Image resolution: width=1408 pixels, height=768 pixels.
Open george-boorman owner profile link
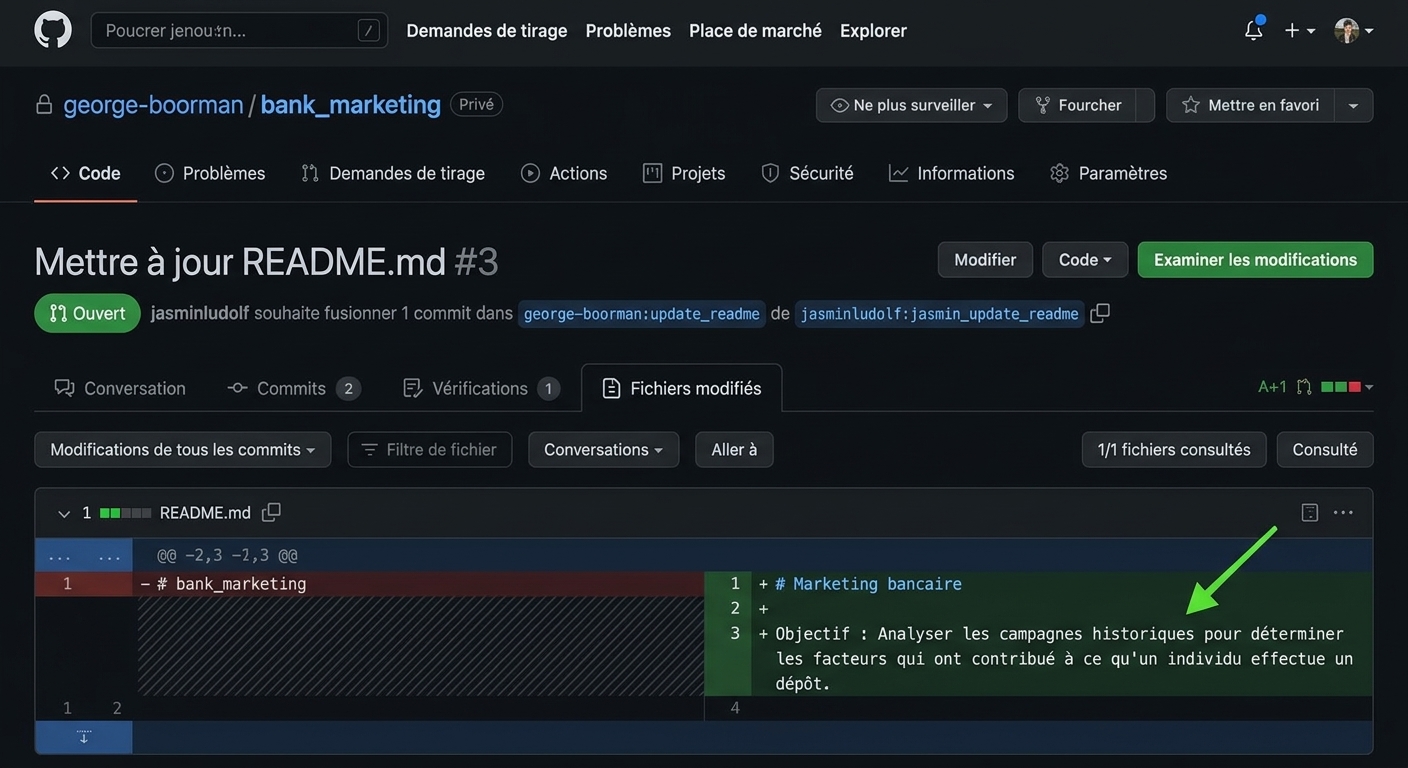(x=153, y=105)
